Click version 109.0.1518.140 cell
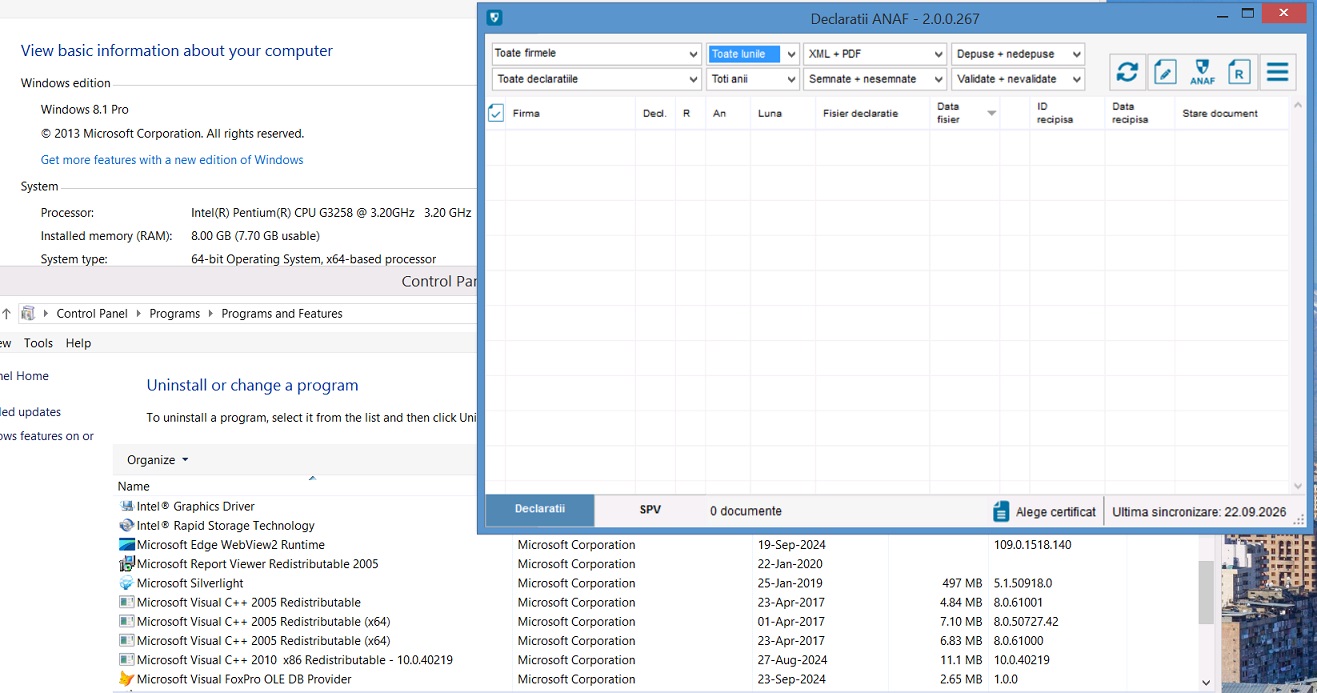This screenshot has height=693, width=1317. [1033, 545]
